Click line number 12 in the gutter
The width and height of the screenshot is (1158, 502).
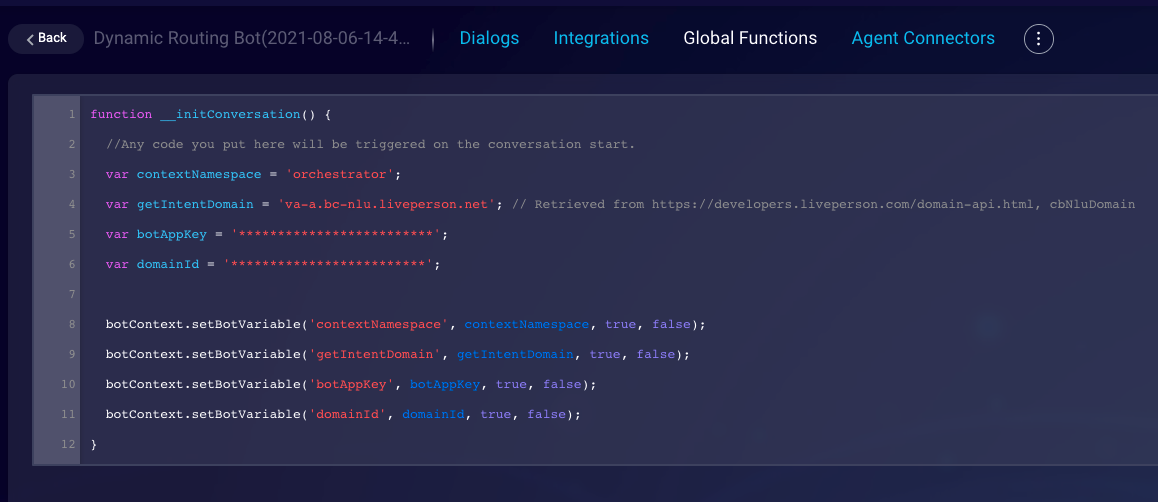pos(69,444)
